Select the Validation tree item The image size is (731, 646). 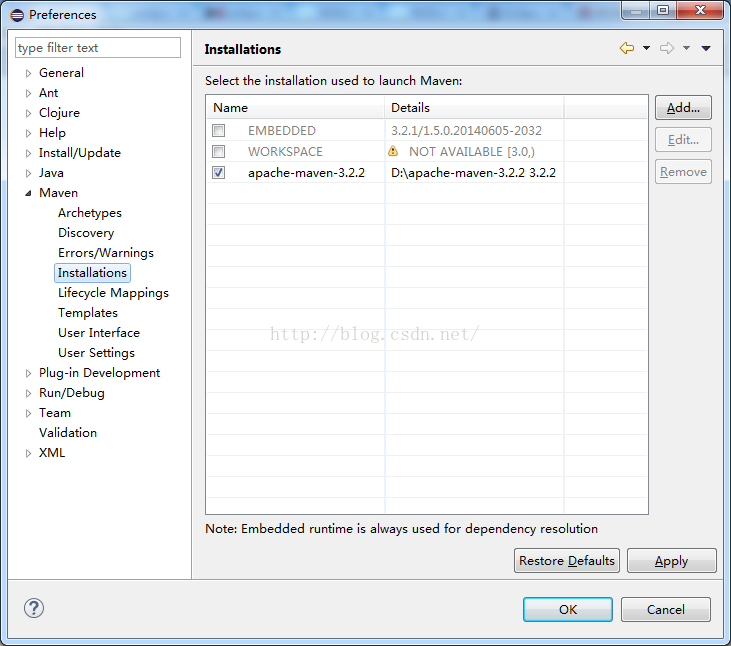[x=68, y=433]
